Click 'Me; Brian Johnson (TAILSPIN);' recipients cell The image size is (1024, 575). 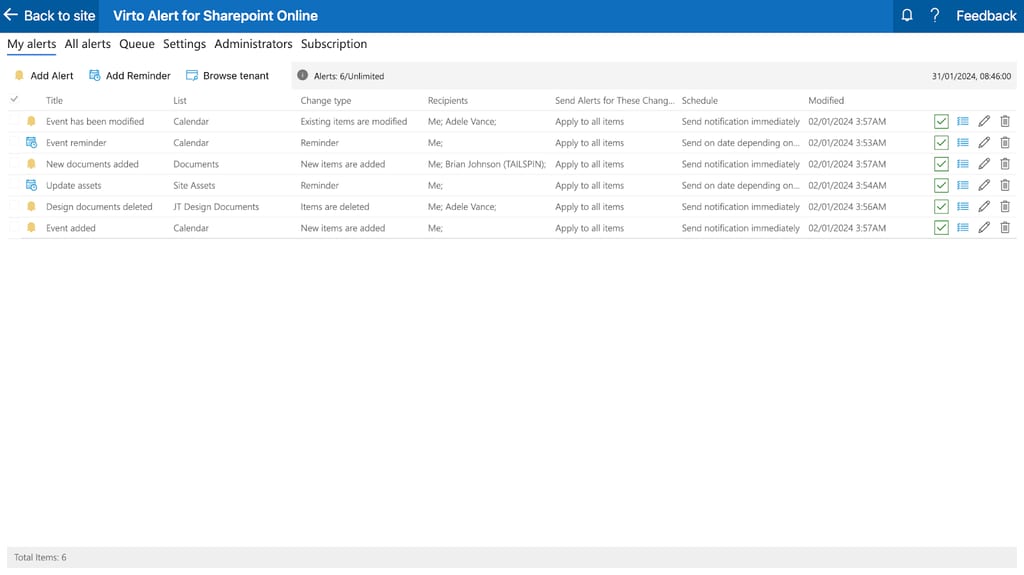tap(487, 164)
